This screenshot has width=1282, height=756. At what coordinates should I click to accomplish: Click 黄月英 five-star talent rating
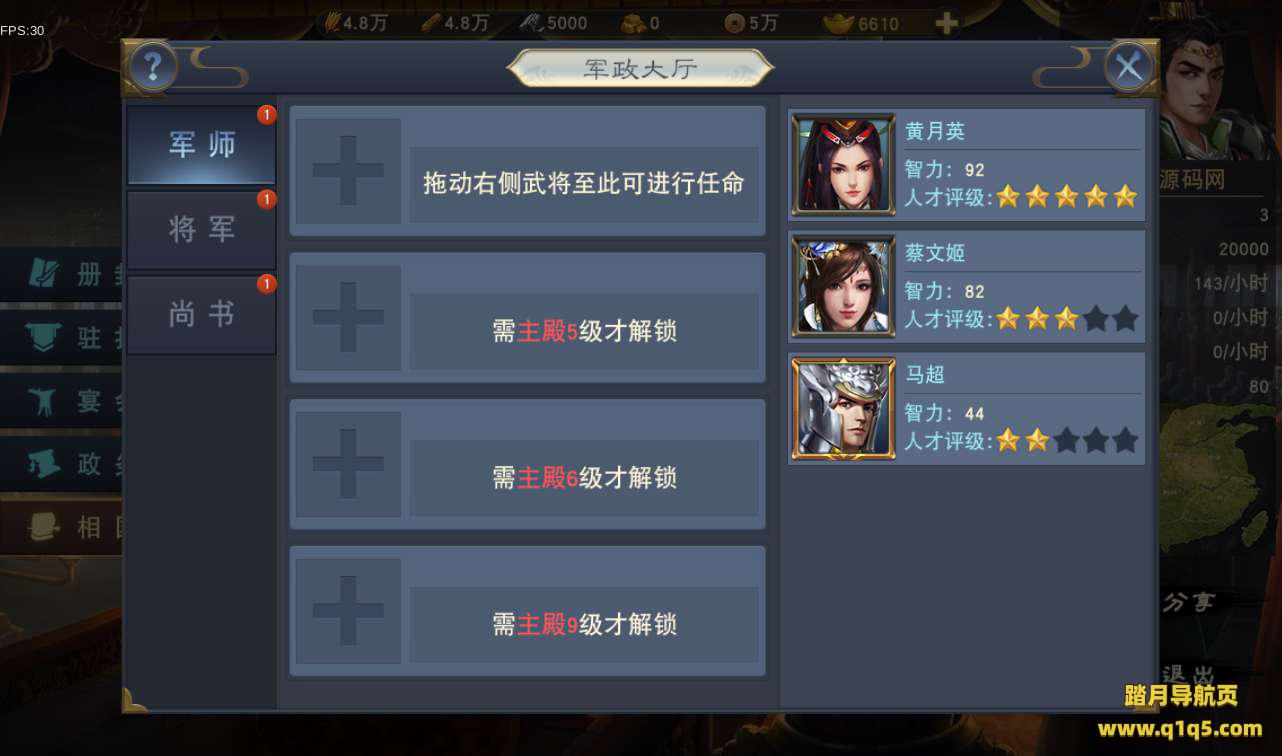1067,196
